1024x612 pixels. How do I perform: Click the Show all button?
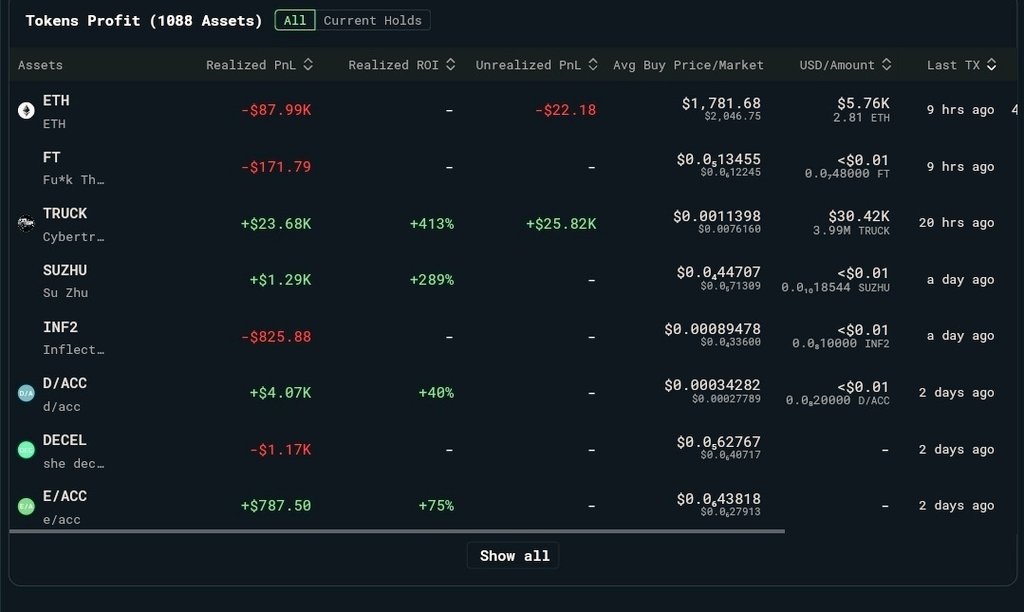[514, 556]
